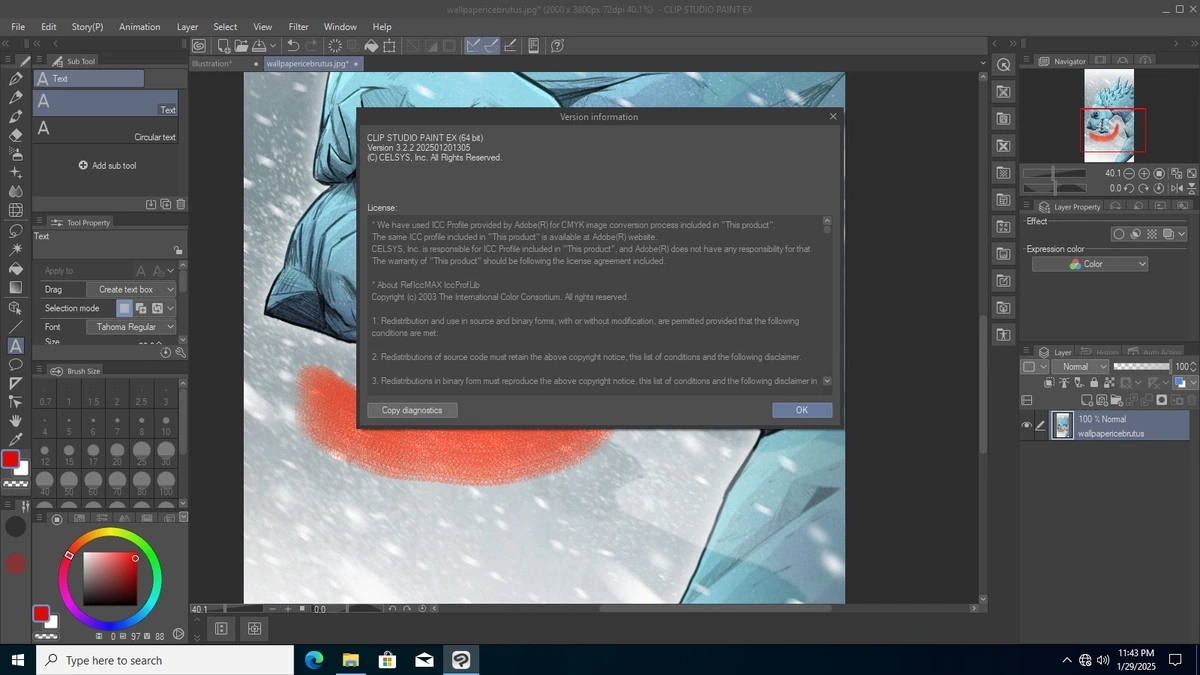
Task: Click color wheel saturation square
Action: coord(110,578)
